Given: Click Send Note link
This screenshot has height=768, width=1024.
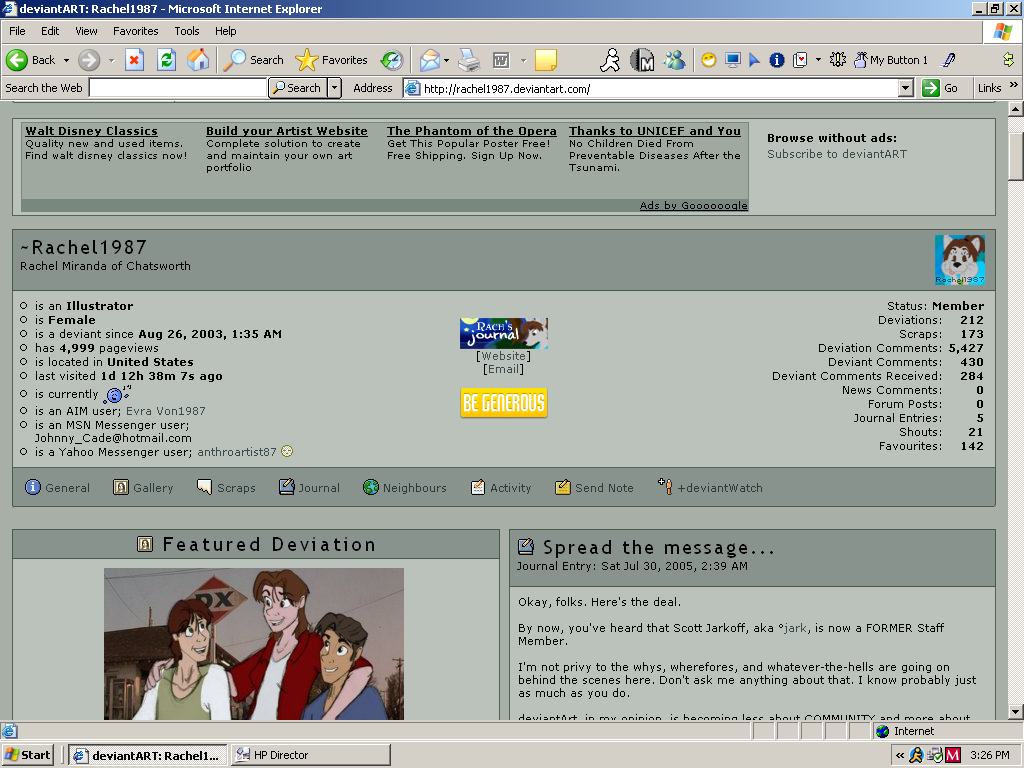Looking at the screenshot, I should tap(594, 487).
